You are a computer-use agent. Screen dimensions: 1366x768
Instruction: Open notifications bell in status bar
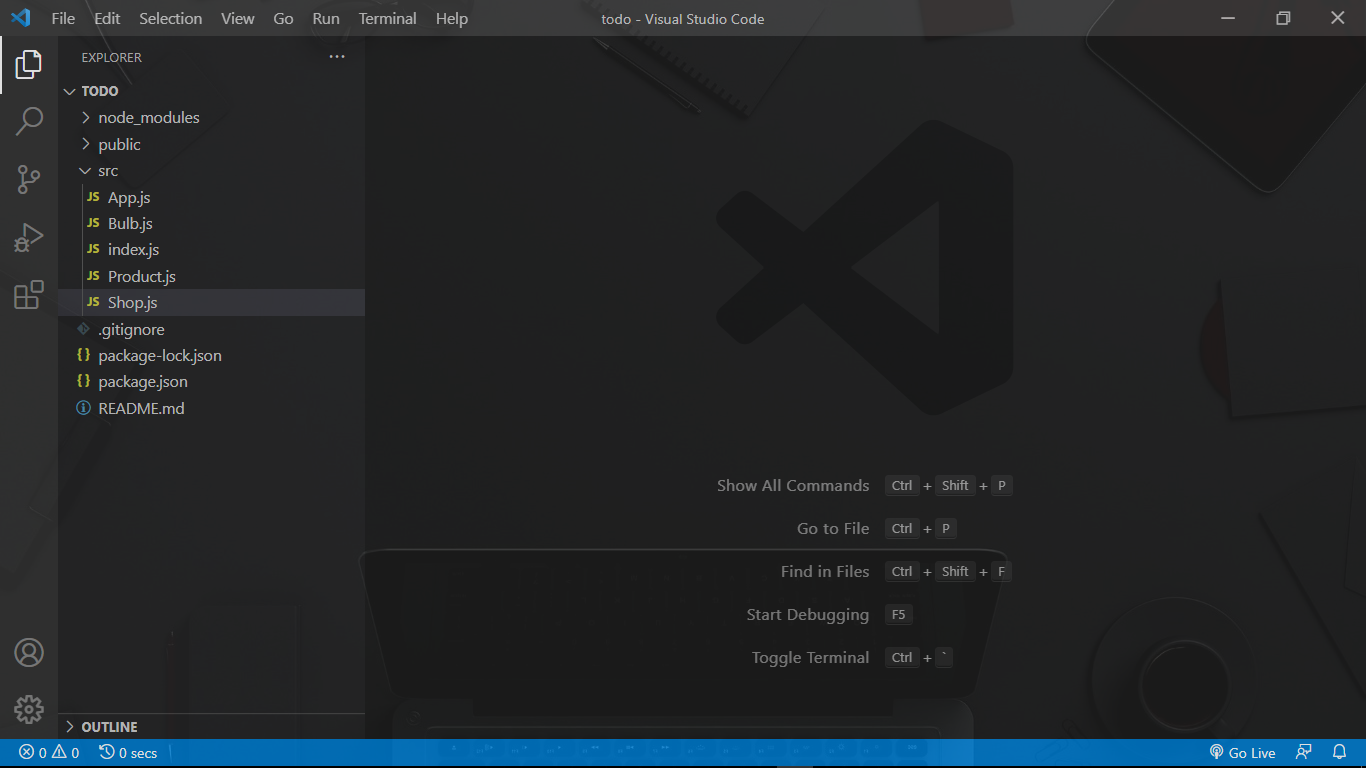(x=1340, y=752)
